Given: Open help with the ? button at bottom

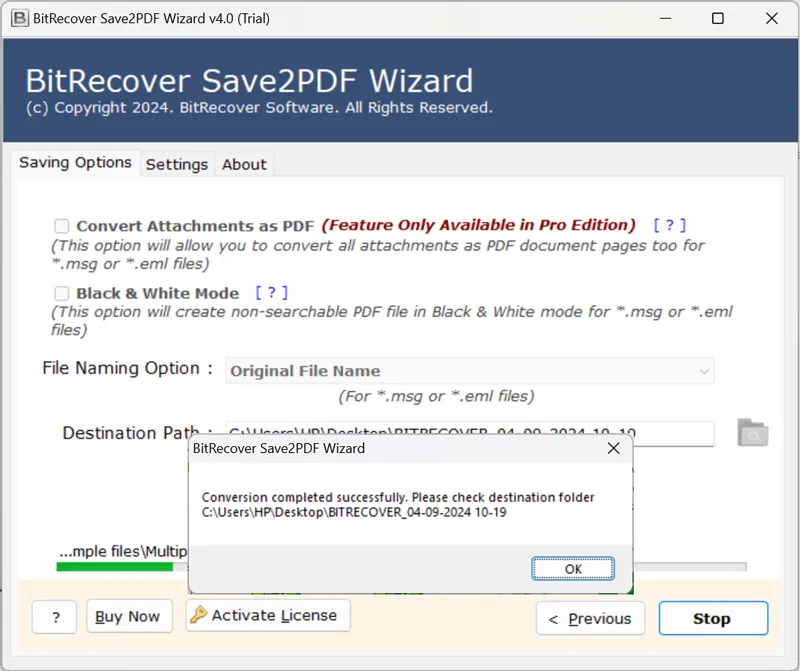Looking at the screenshot, I should pyautogui.click(x=55, y=617).
